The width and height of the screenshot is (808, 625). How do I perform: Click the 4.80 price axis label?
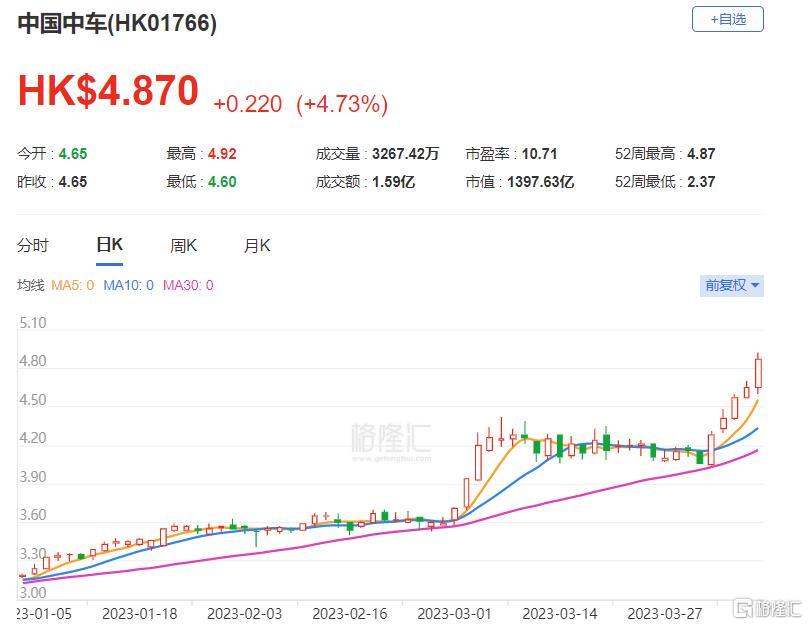(x=32, y=361)
